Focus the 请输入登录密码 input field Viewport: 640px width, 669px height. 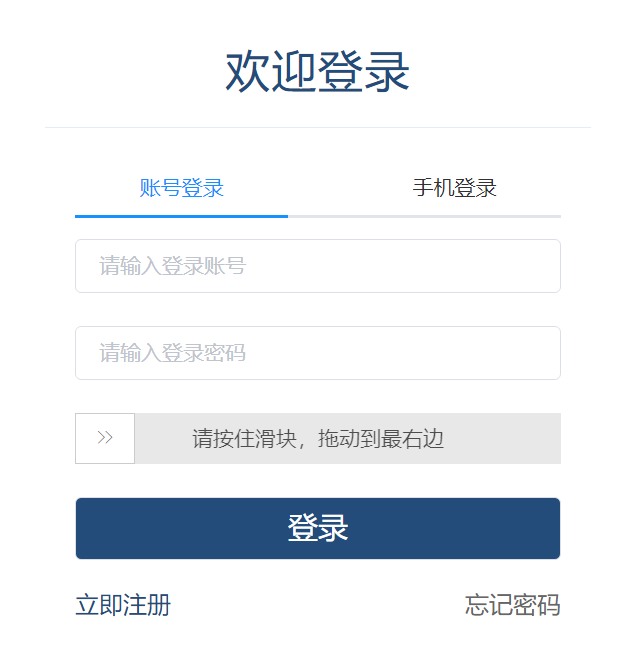pos(318,353)
